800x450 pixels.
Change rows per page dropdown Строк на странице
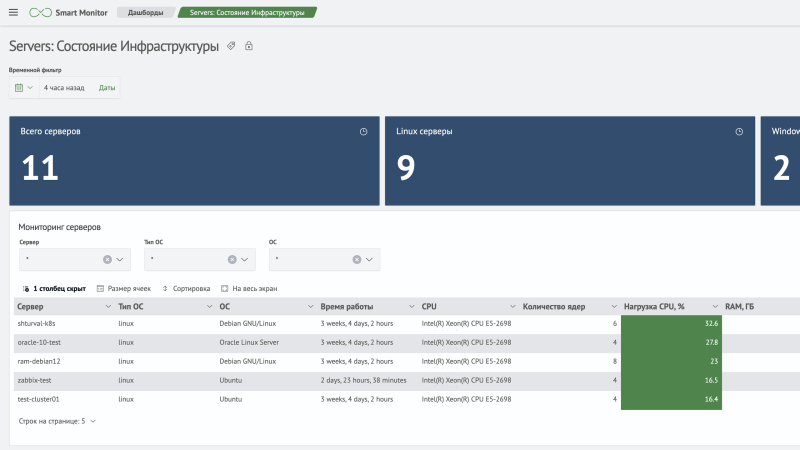click(x=57, y=421)
